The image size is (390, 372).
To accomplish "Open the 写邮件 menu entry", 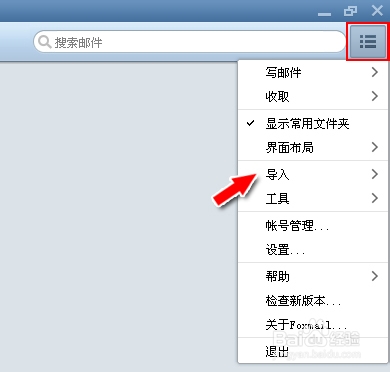I will point(313,72).
